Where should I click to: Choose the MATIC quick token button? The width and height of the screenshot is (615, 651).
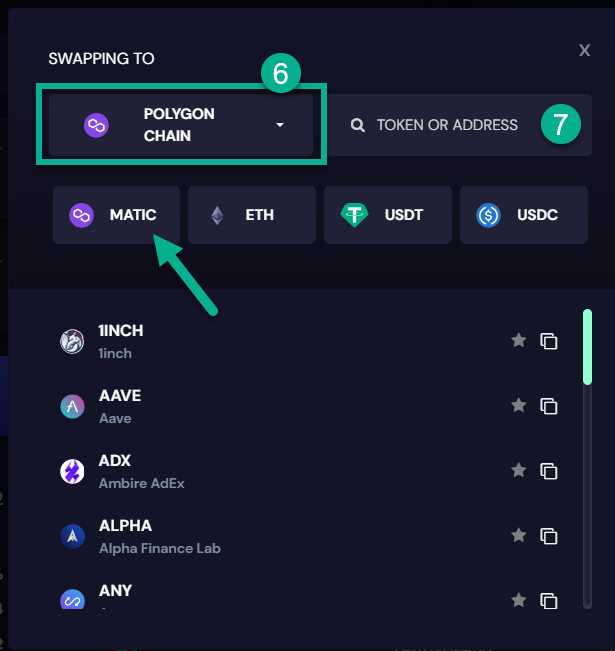click(116, 215)
